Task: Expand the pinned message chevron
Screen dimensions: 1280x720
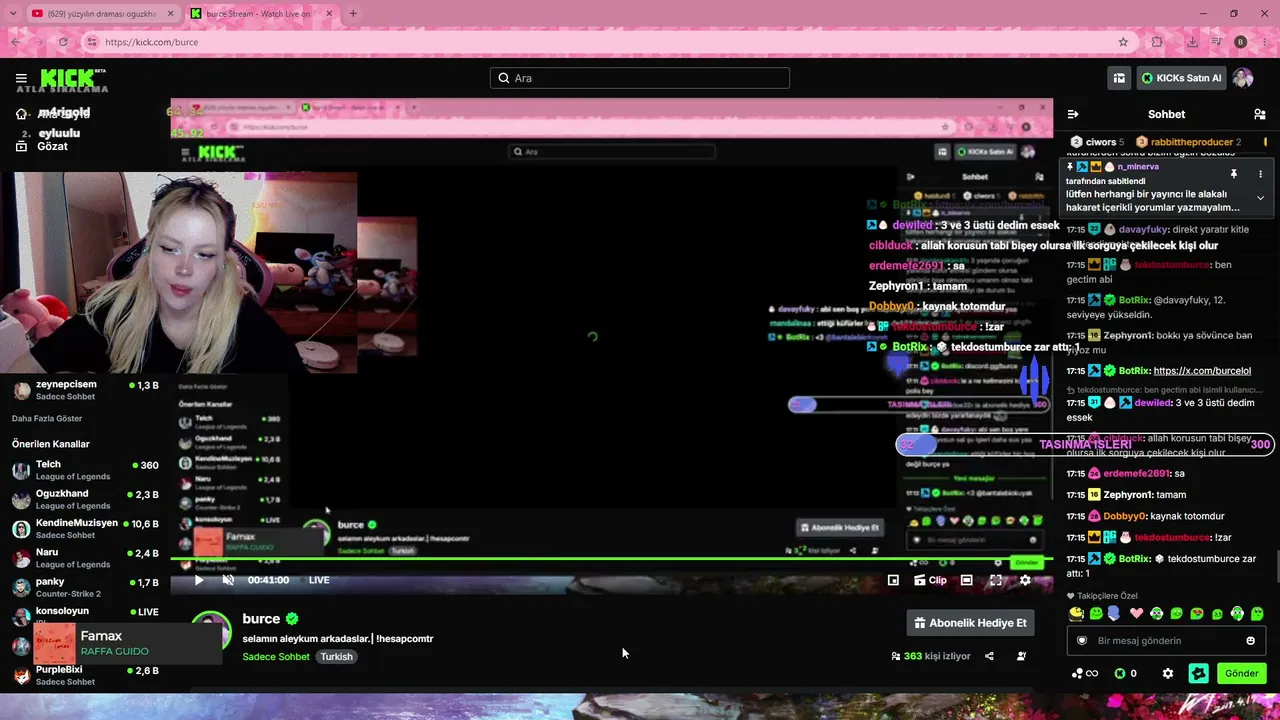Action: (x=1260, y=198)
